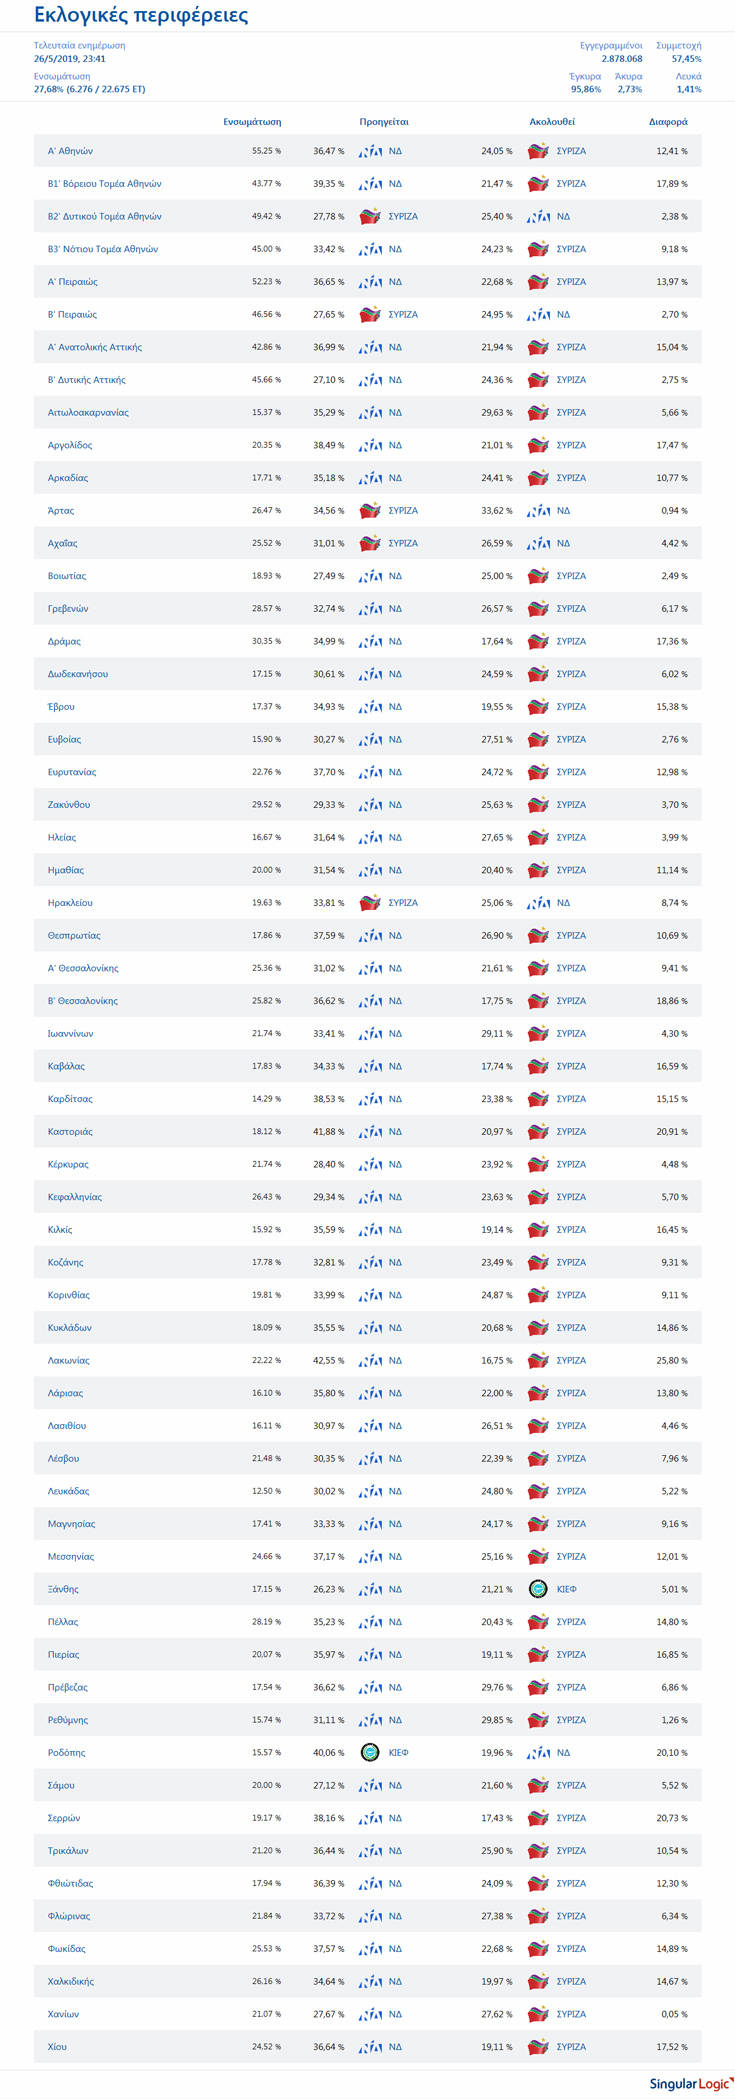
Task: Sort by the Ενσωμάτωση column header
Action: click(x=252, y=122)
